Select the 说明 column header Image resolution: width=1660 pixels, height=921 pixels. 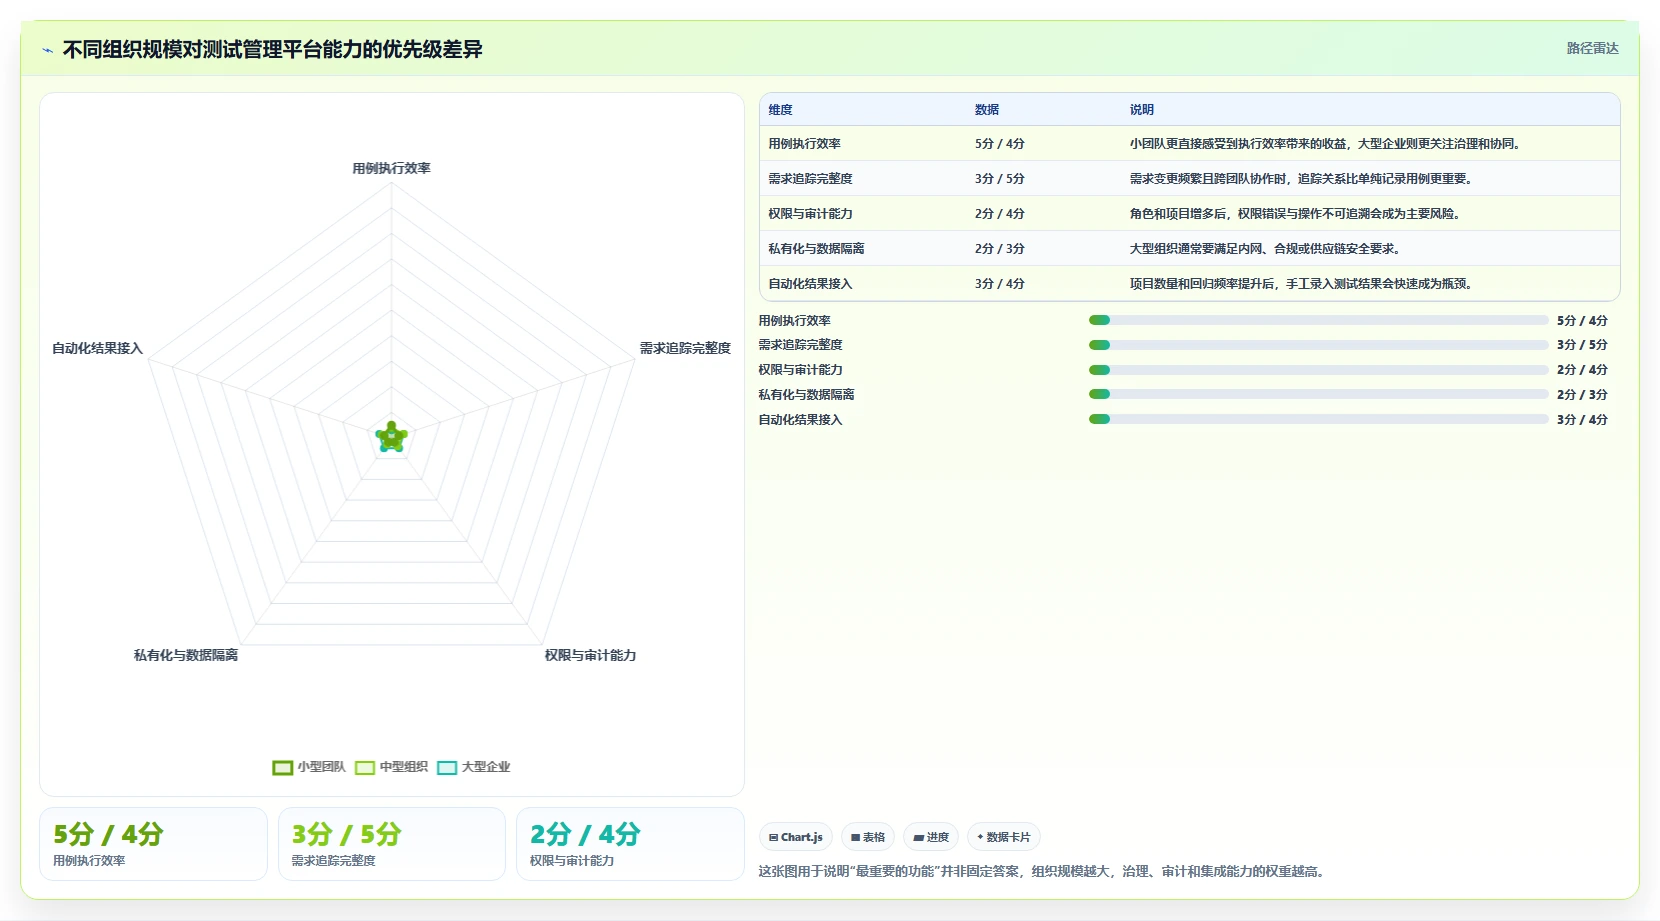1142,110
